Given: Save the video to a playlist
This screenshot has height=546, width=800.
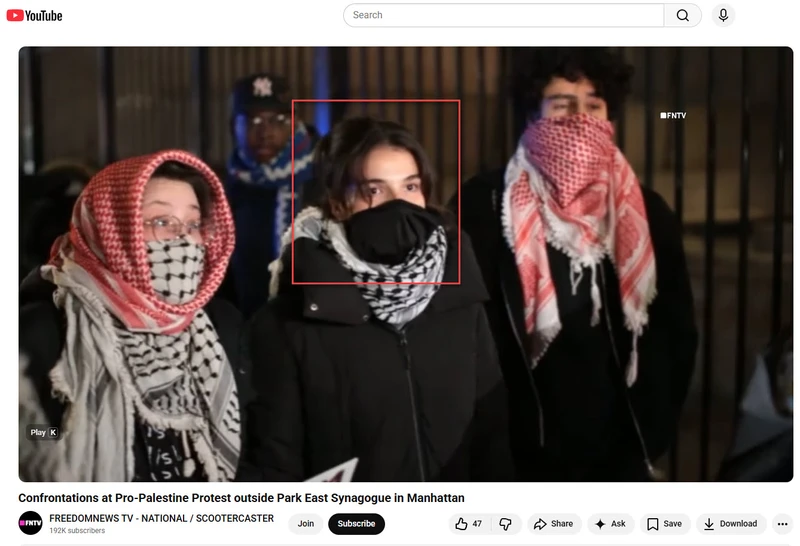Looking at the screenshot, I should (664, 524).
